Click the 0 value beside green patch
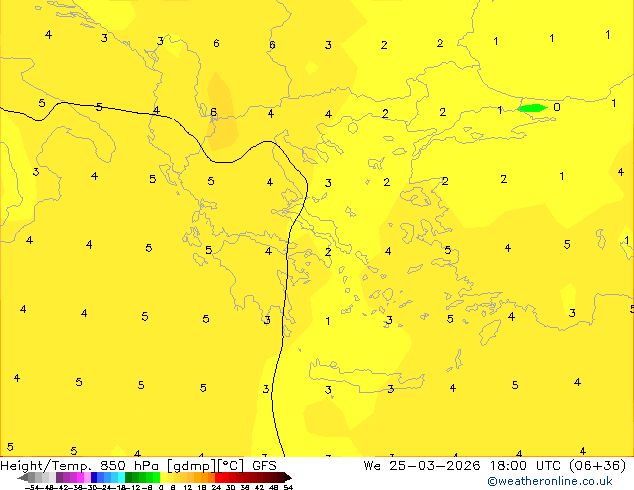The height and width of the screenshot is (490, 634). pos(557,107)
